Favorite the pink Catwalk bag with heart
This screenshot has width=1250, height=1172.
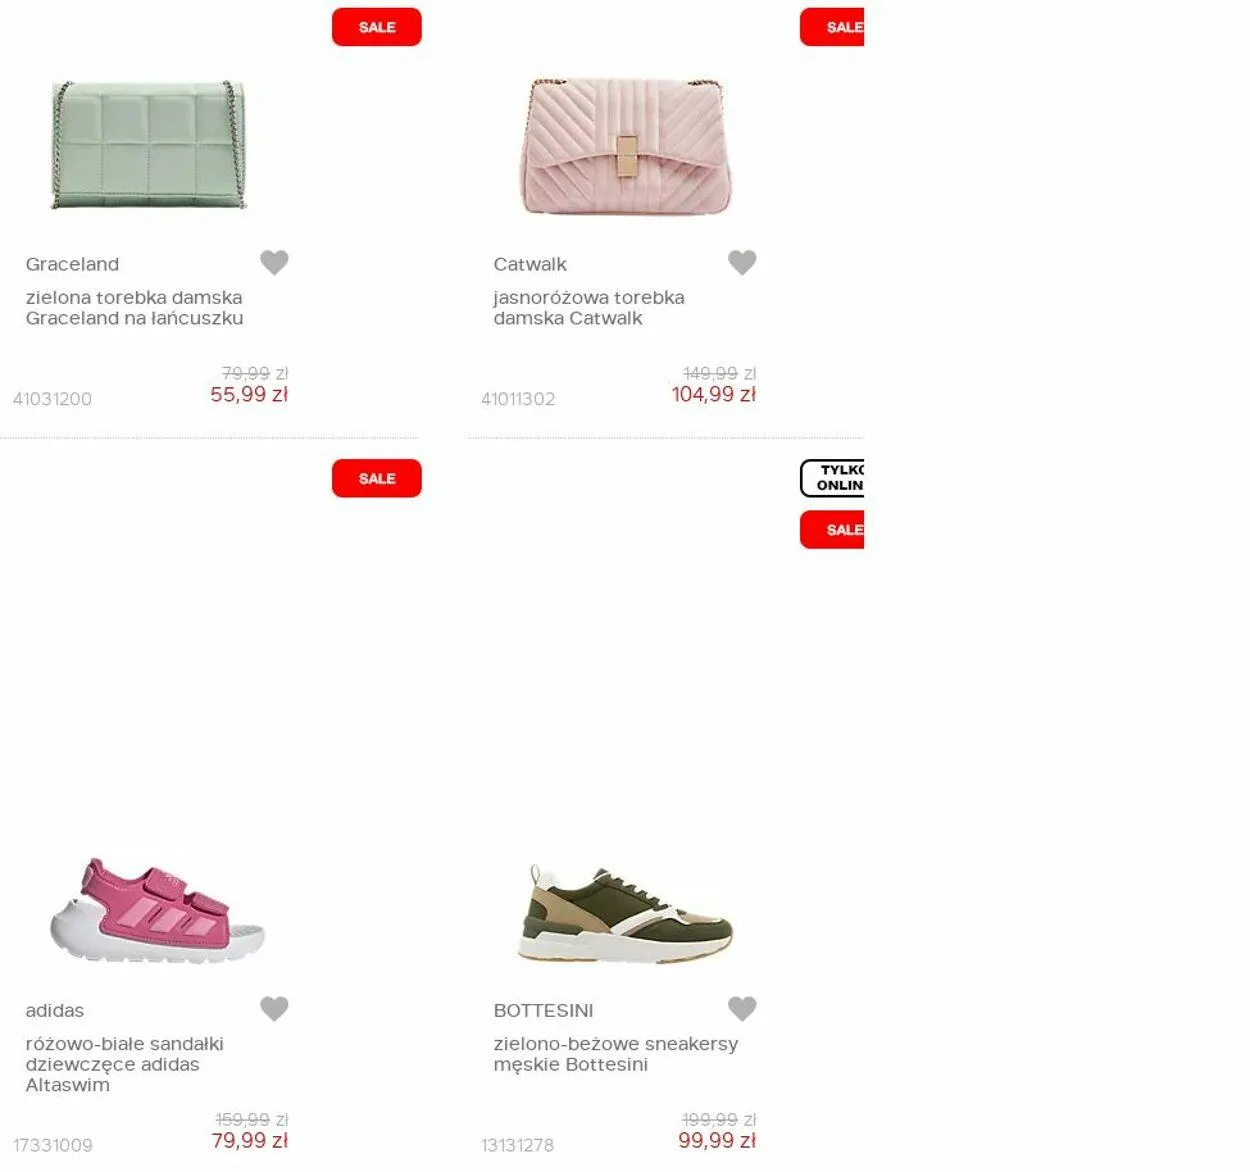click(742, 262)
